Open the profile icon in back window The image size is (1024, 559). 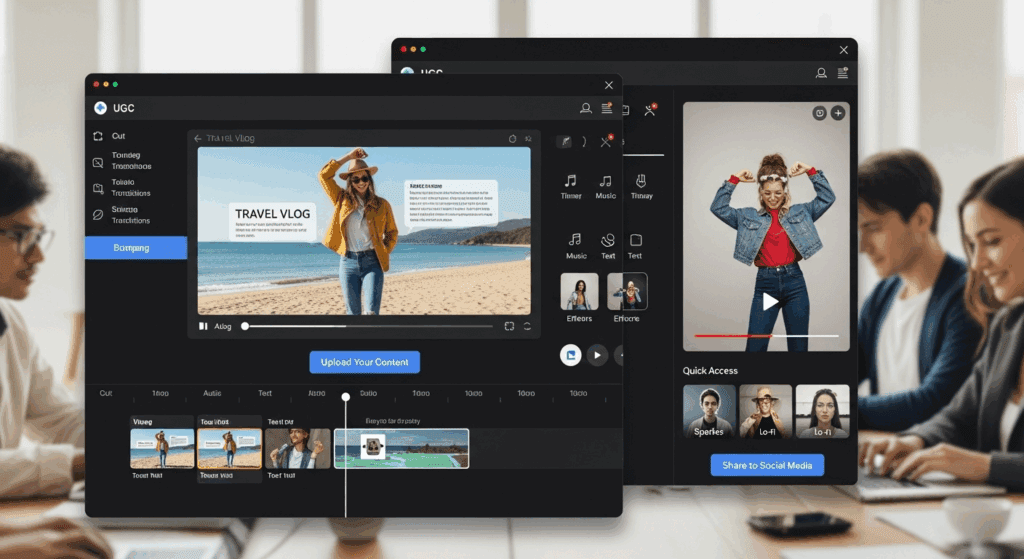point(821,73)
